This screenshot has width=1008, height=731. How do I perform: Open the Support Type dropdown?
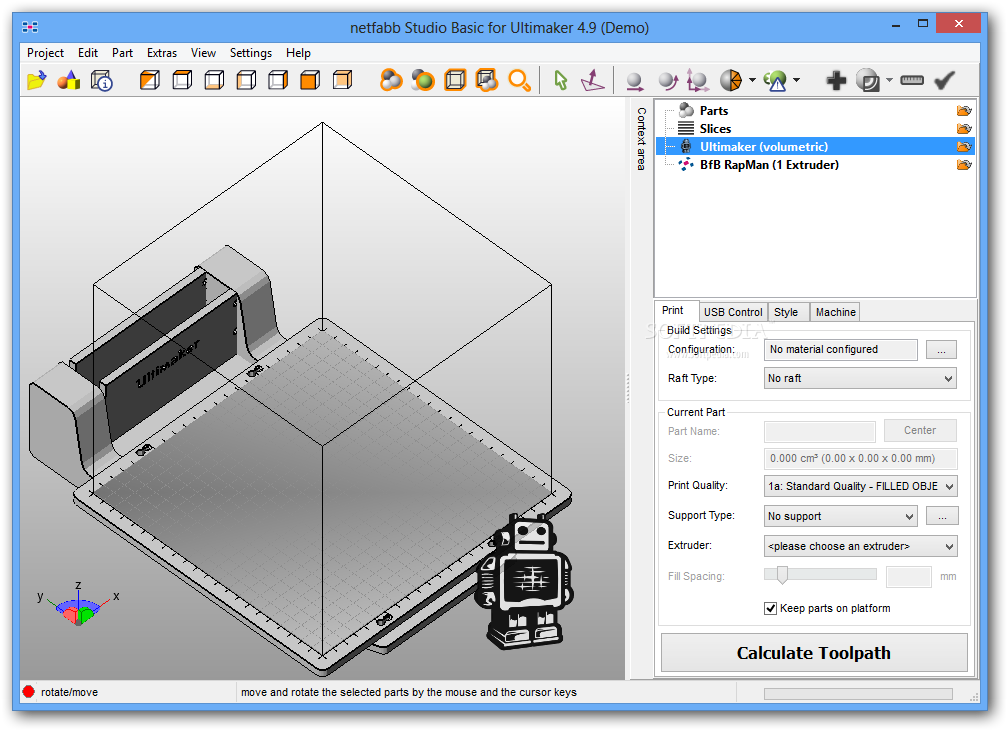tap(840, 516)
